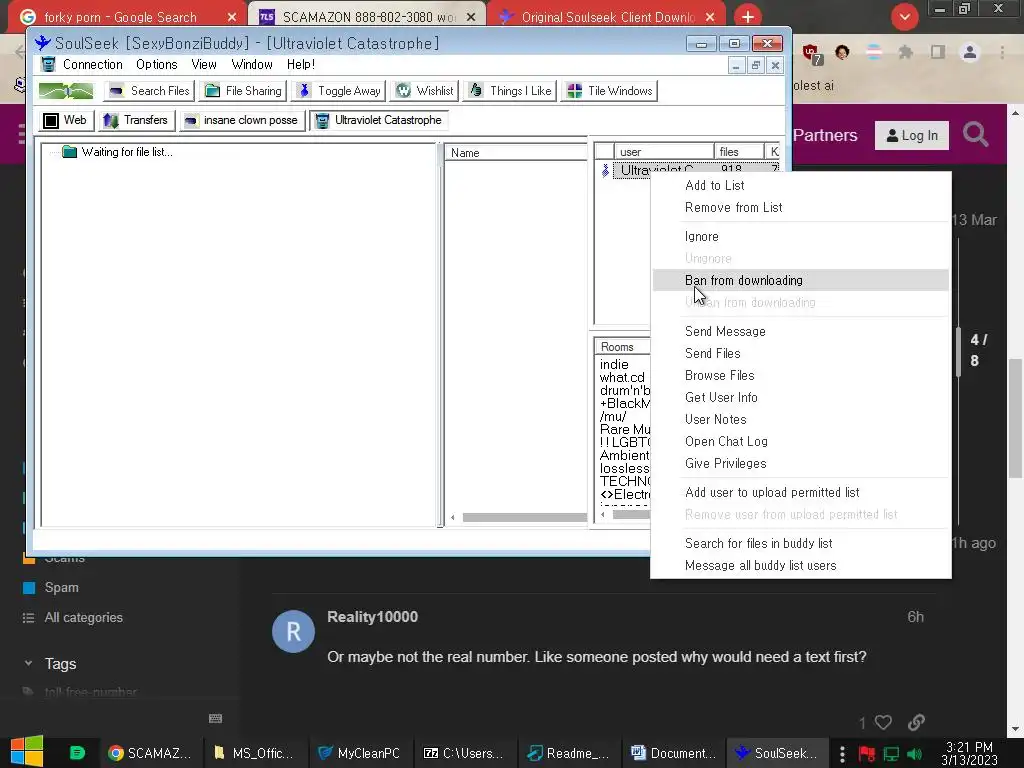Select Message all buddy list users
This screenshot has width=1024, height=768.
pos(801,566)
